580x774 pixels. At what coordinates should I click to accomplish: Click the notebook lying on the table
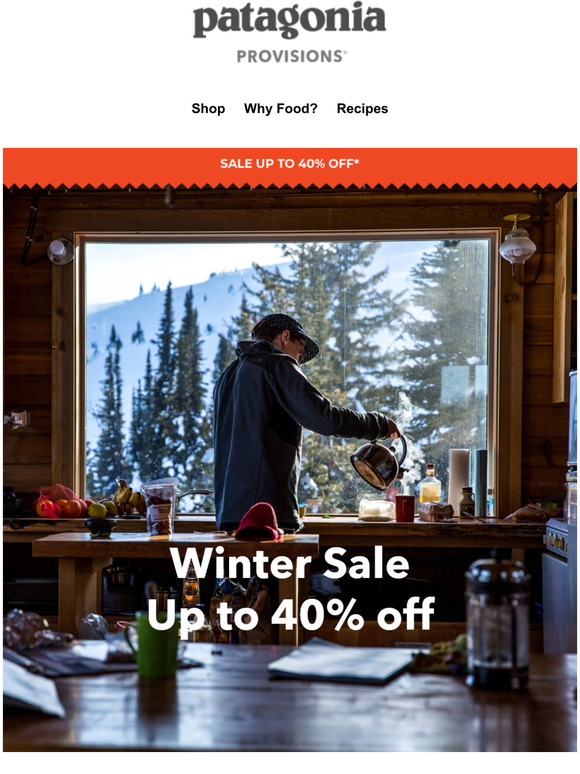pyautogui.click(x=342, y=660)
